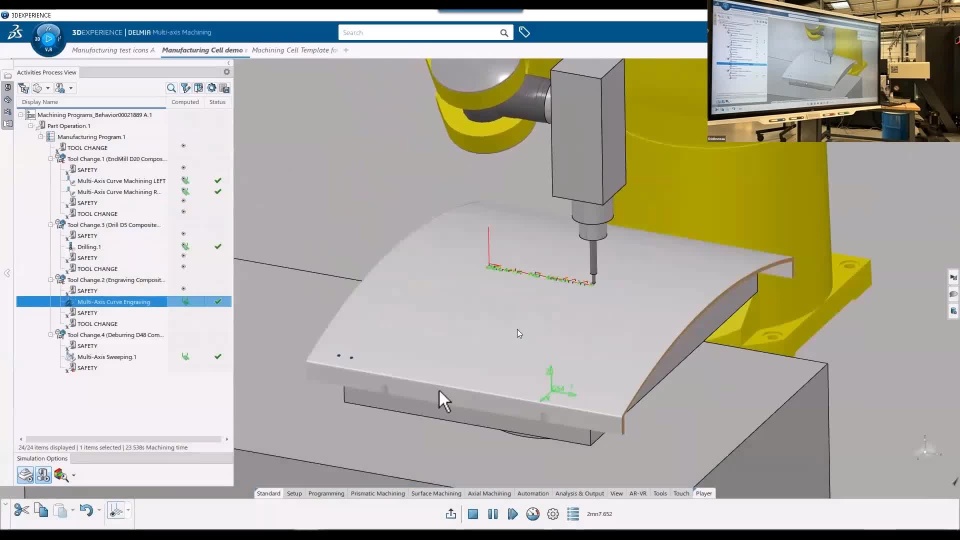Add a new tab with plus button
This screenshot has height=540, width=960.
[x=346, y=50]
